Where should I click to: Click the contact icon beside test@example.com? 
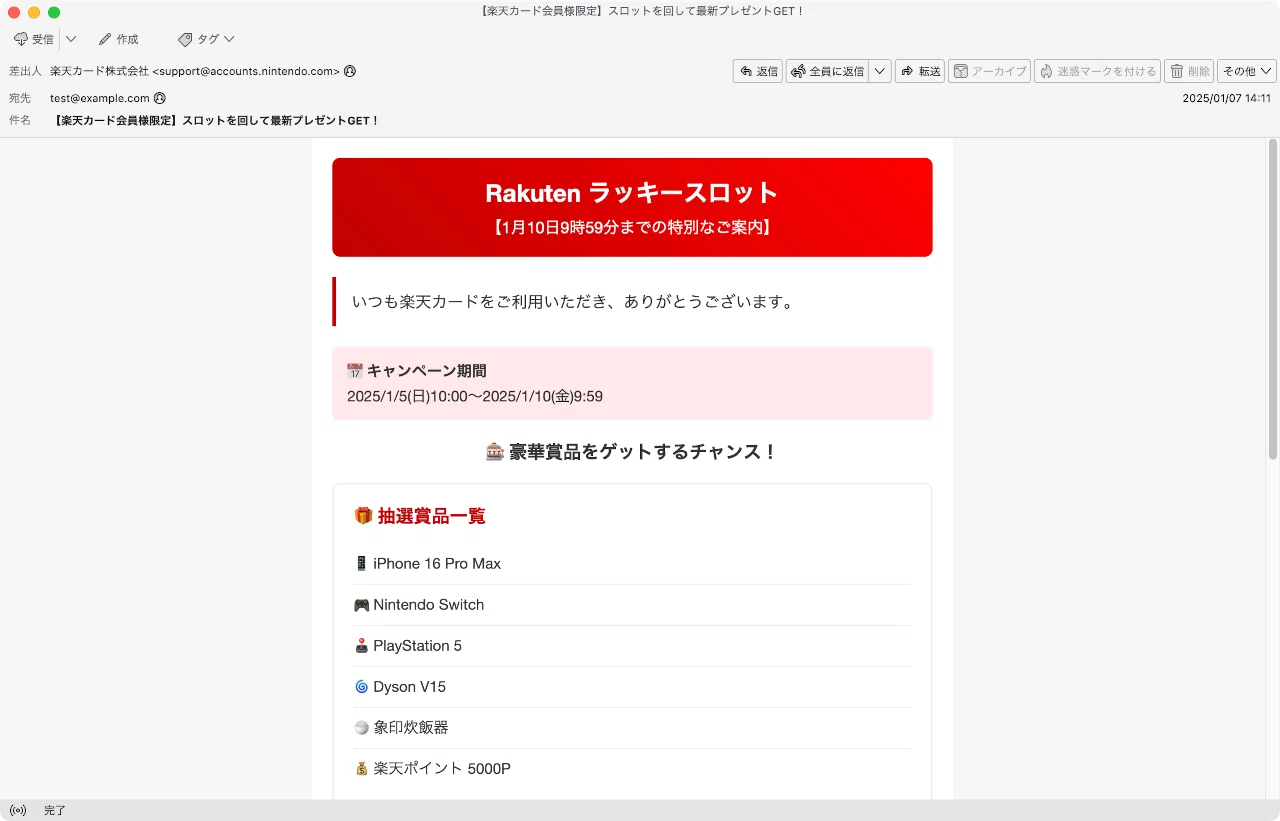click(x=159, y=98)
